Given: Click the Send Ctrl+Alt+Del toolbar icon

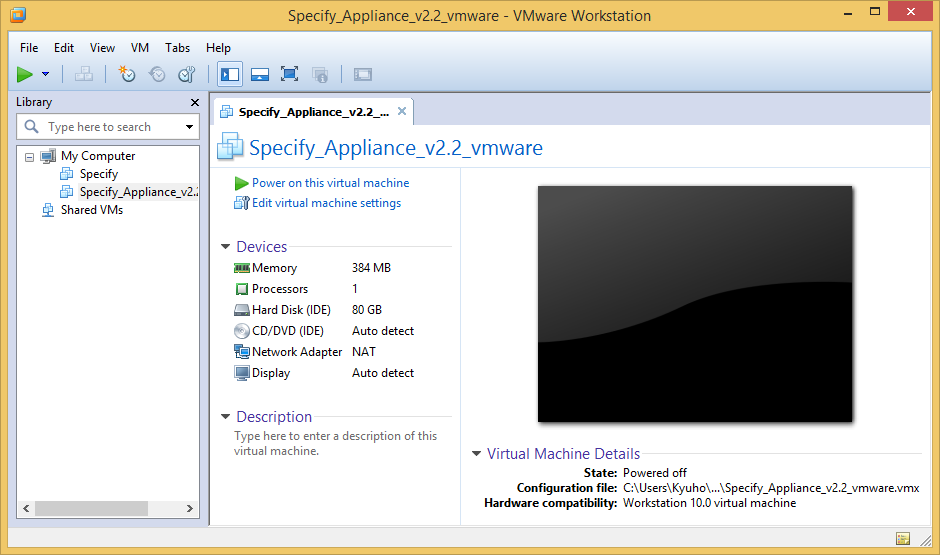Looking at the screenshot, I should point(83,74).
